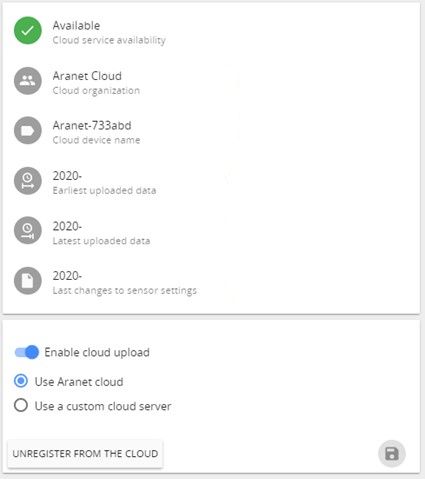Click the Aranet-733abd device name
The image size is (425, 479).
[x=92, y=126]
